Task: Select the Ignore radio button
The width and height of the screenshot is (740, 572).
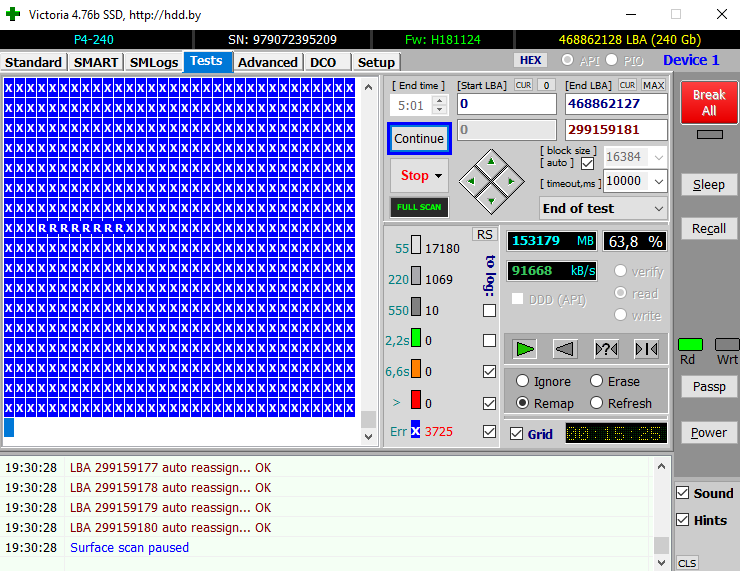Action: tap(522, 380)
